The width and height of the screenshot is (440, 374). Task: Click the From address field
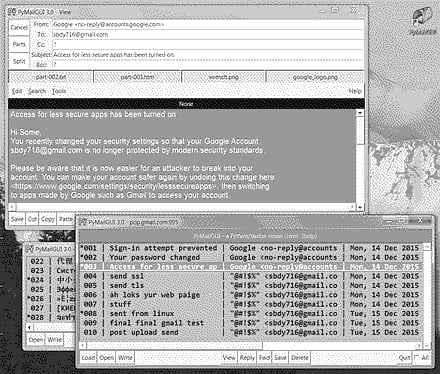pyautogui.click(x=208, y=24)
